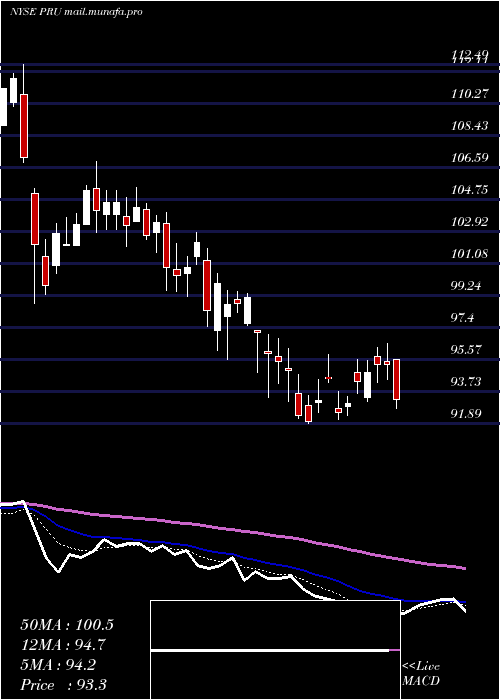Click the 'NYSE PRU mail.munafa.pro' chart title
The height and width of the screenshot is (700, 500).
coord(76,12)
